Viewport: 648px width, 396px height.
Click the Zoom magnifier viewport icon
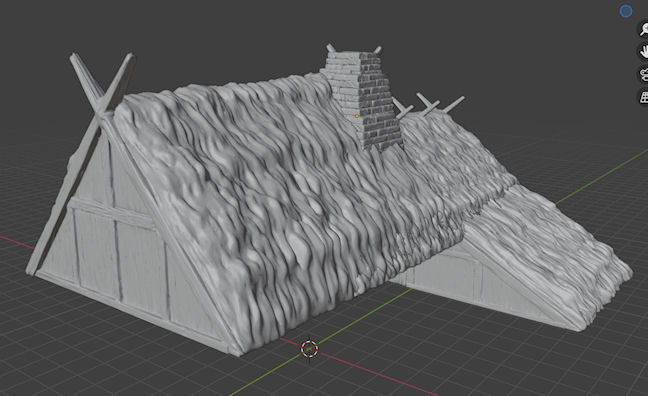click(644, 29)
